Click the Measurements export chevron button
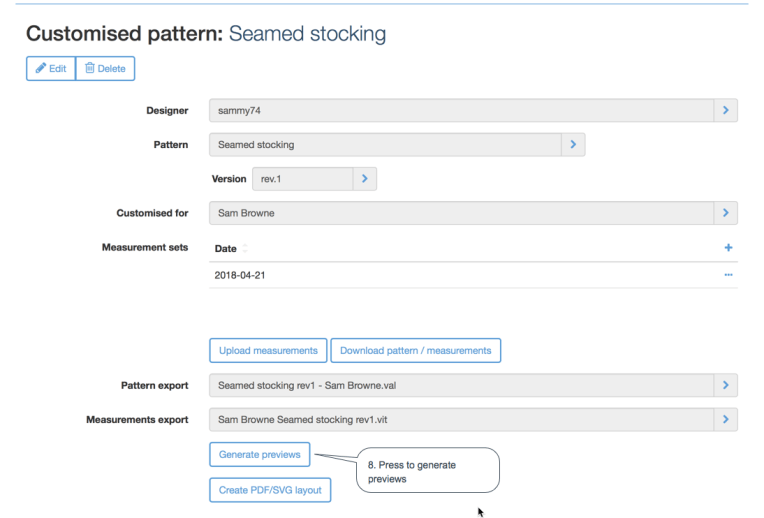 [x=726, y=420]
